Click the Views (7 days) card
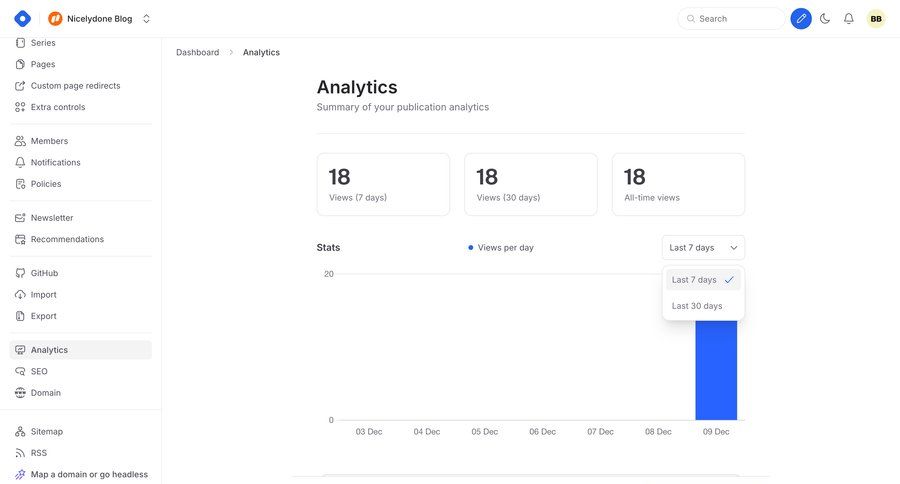 click(383, 184)
